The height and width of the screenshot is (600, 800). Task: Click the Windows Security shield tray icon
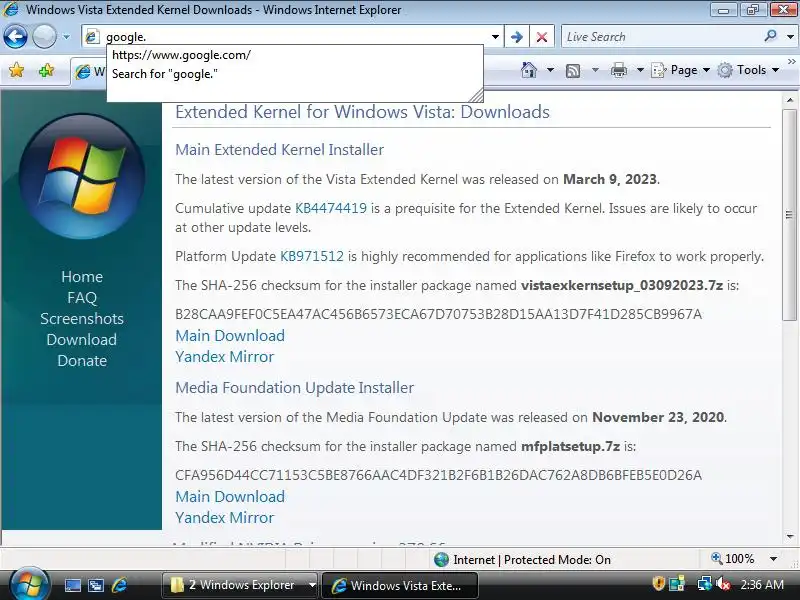(659, 583)
